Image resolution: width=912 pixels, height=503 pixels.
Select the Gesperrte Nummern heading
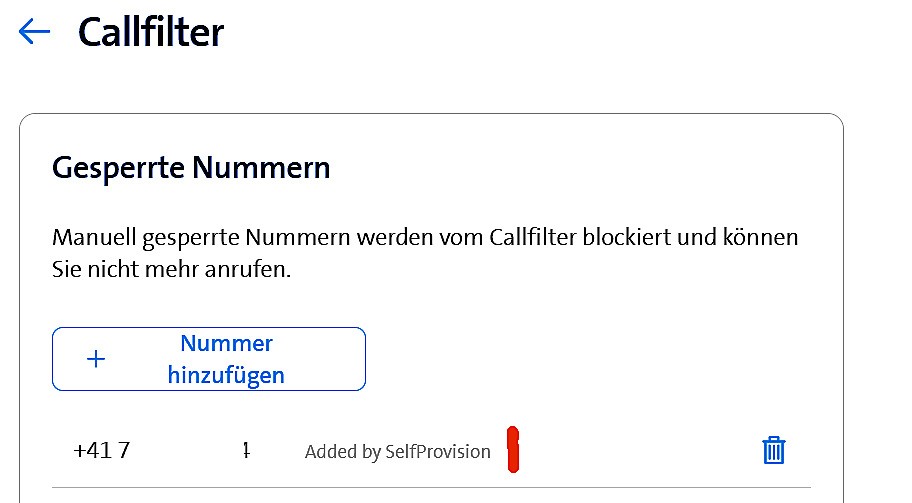190,167
